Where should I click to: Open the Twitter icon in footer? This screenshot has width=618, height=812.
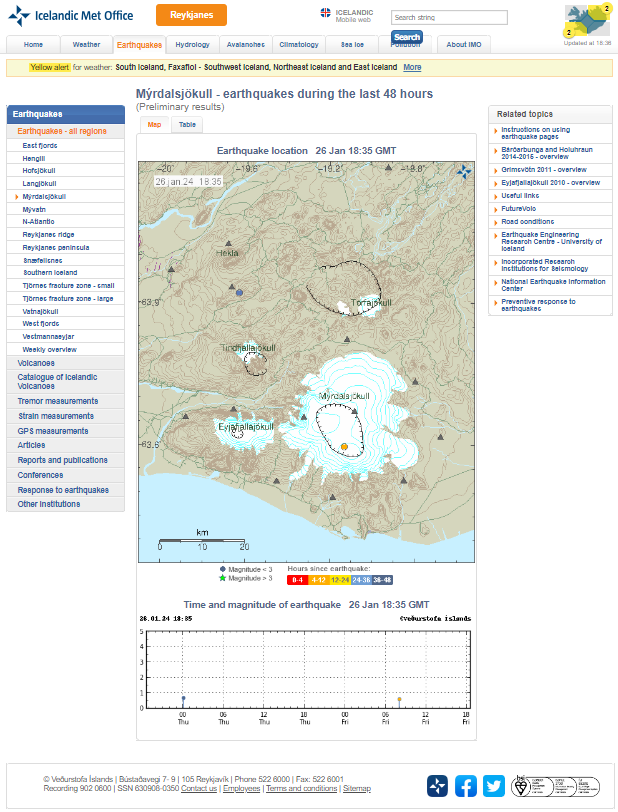click(494, 786)
